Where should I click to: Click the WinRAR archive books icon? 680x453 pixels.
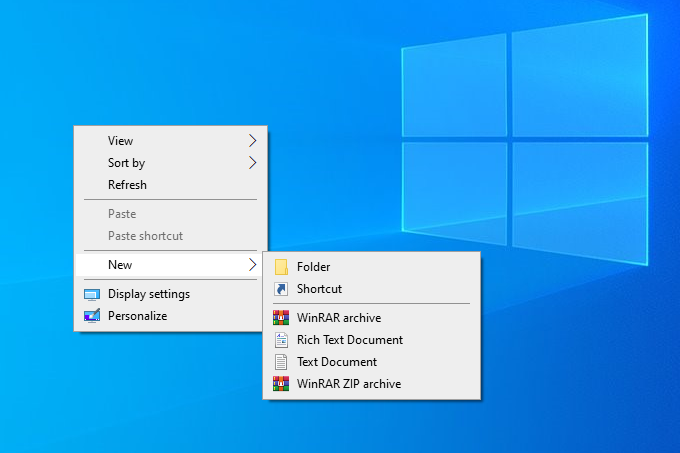[281, 318]
